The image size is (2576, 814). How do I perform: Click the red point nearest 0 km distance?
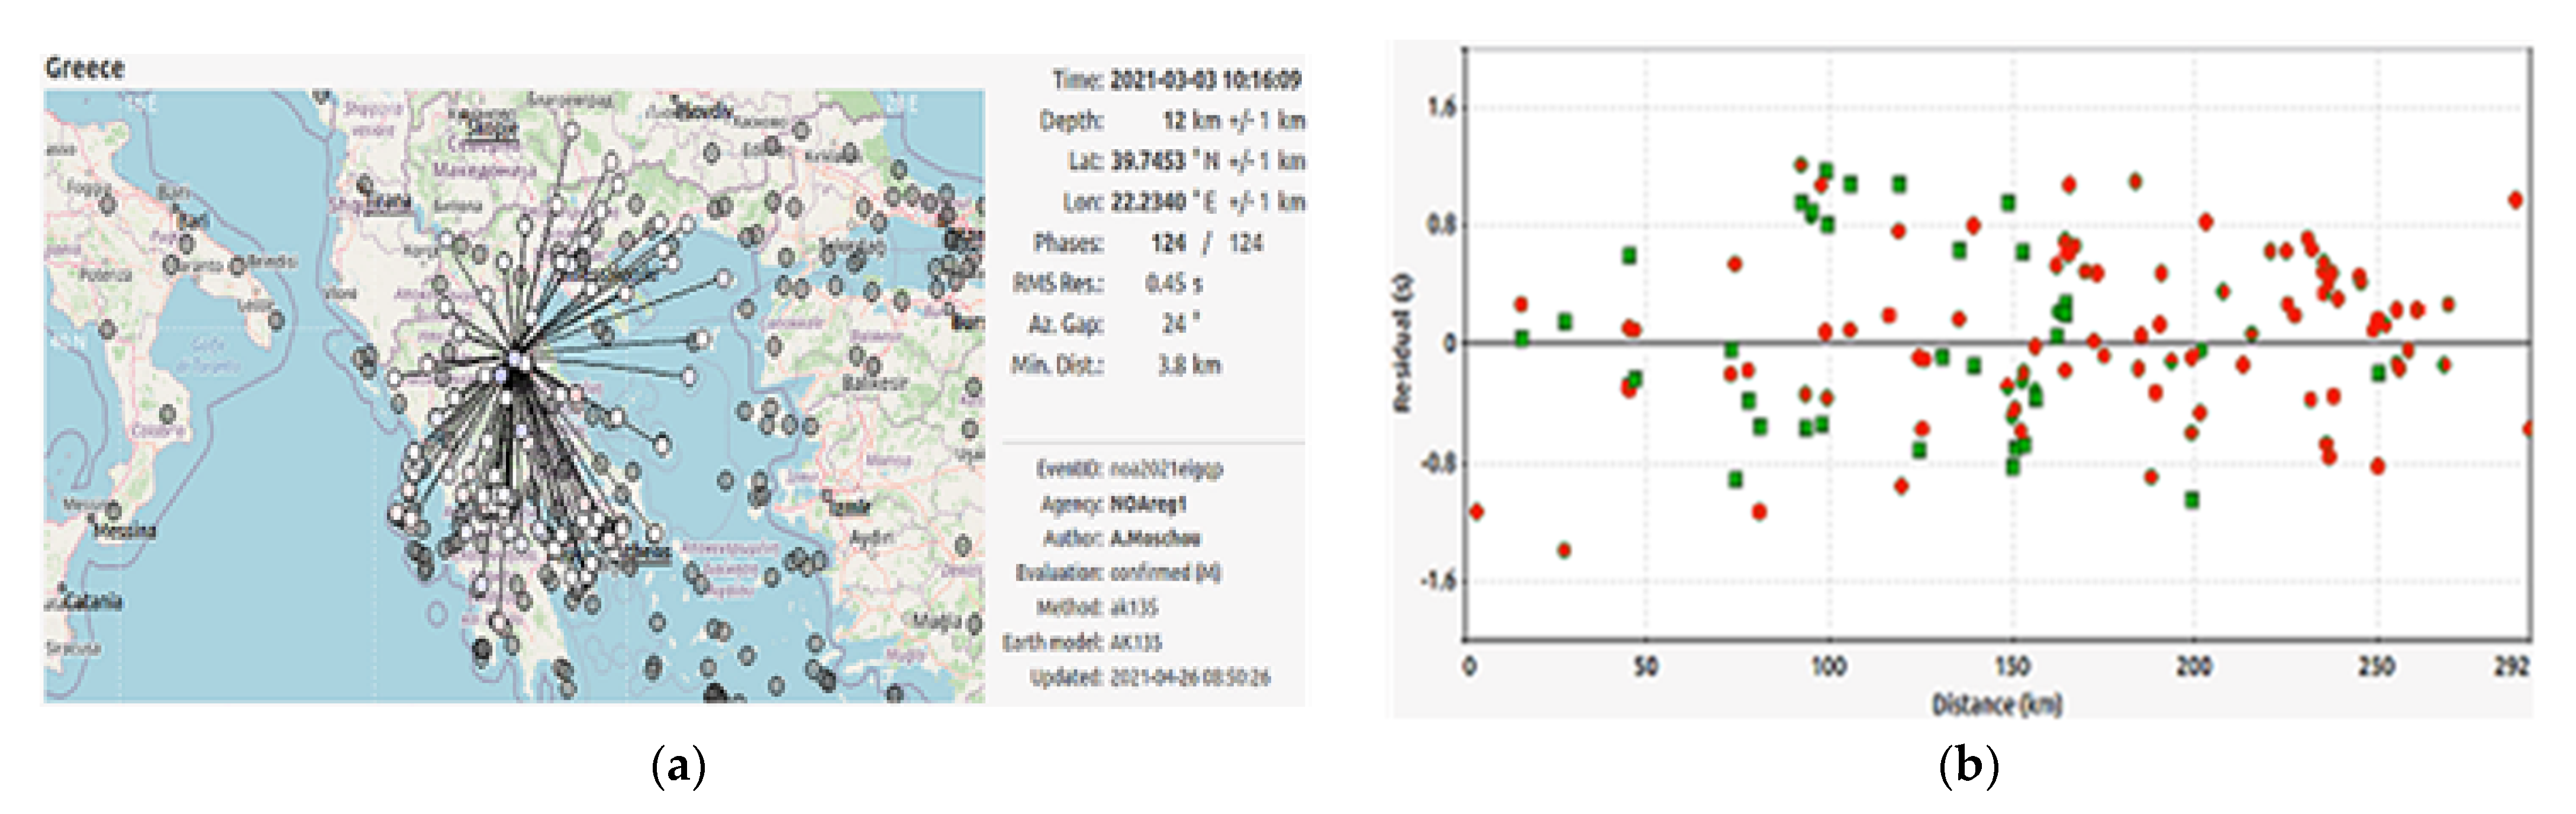click(x=1476, y=512)
